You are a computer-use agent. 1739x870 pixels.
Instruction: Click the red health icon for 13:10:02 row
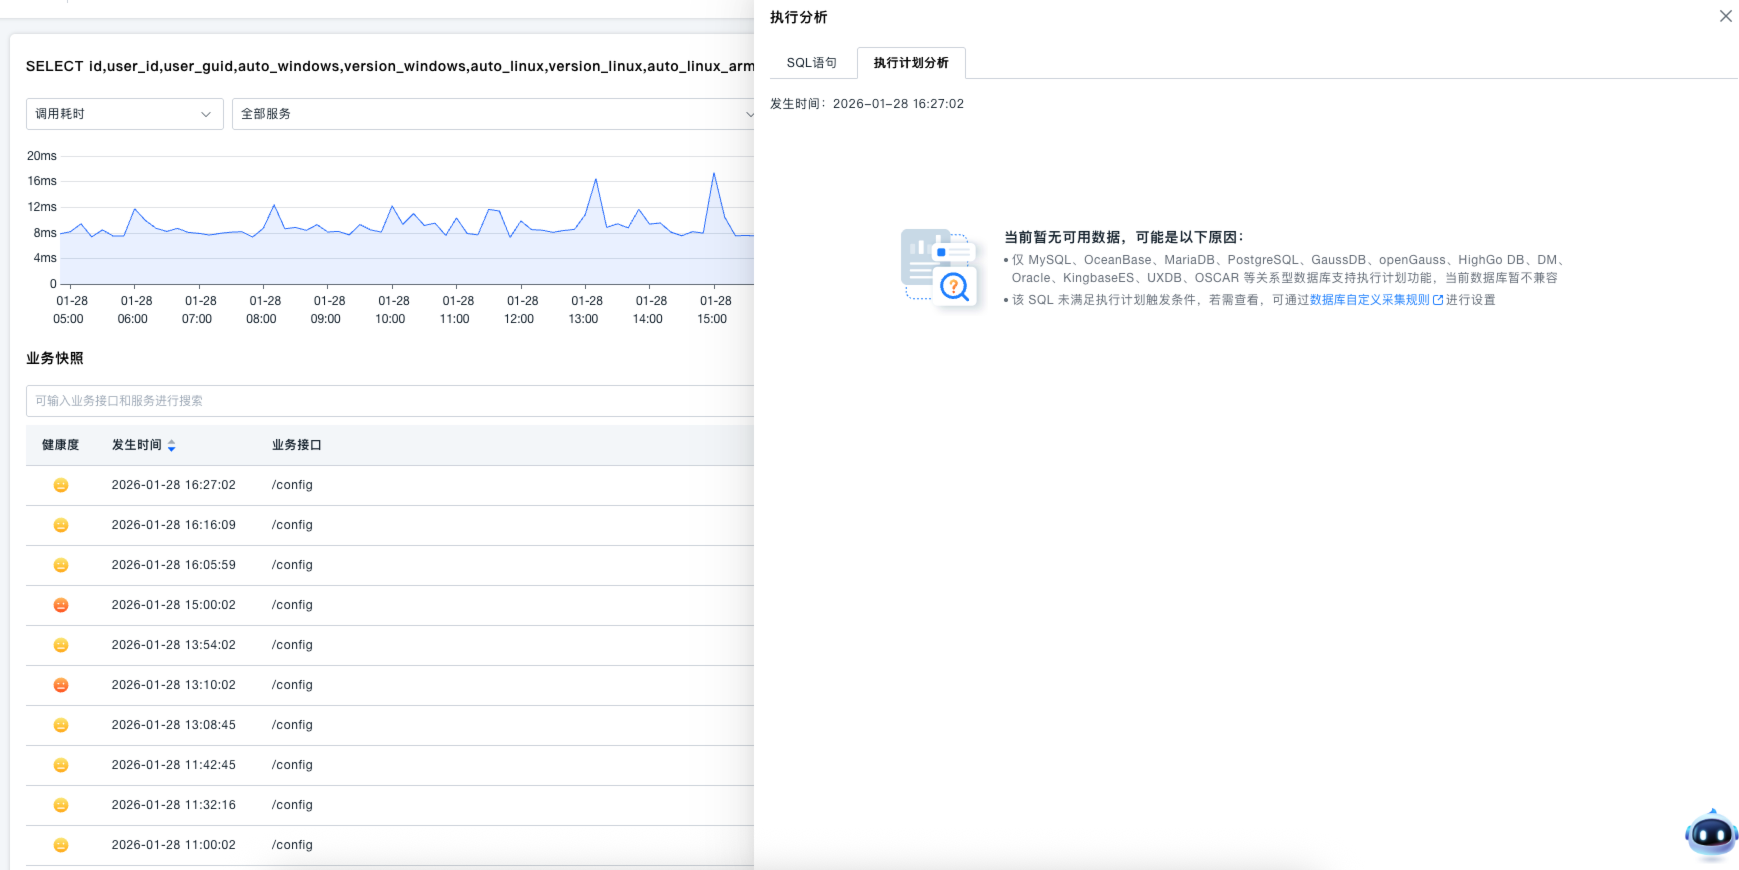click(61, 685)
